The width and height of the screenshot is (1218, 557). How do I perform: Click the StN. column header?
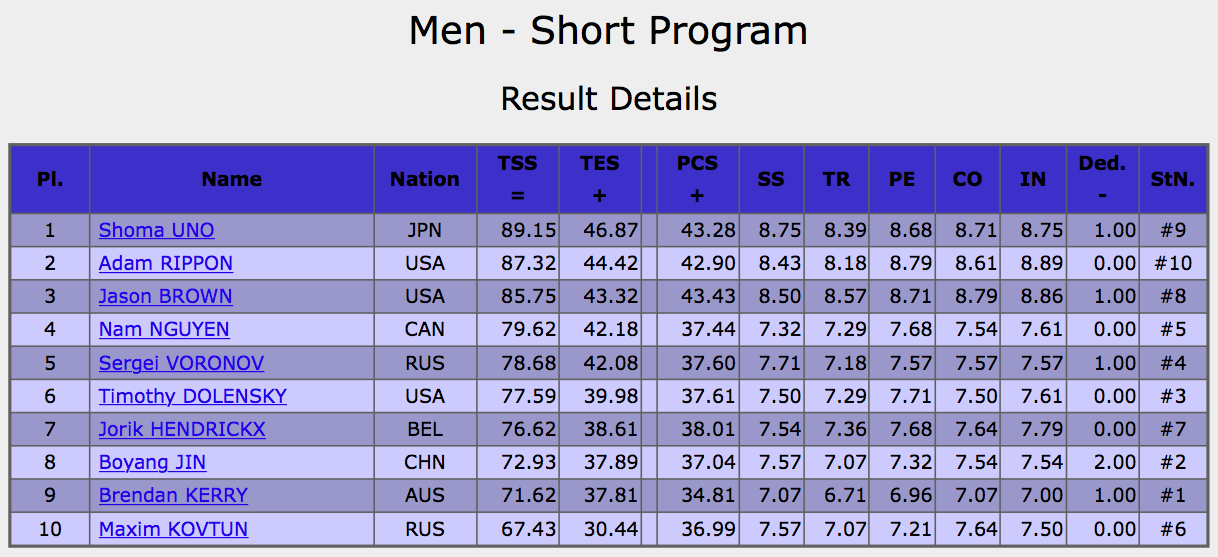1173,179
